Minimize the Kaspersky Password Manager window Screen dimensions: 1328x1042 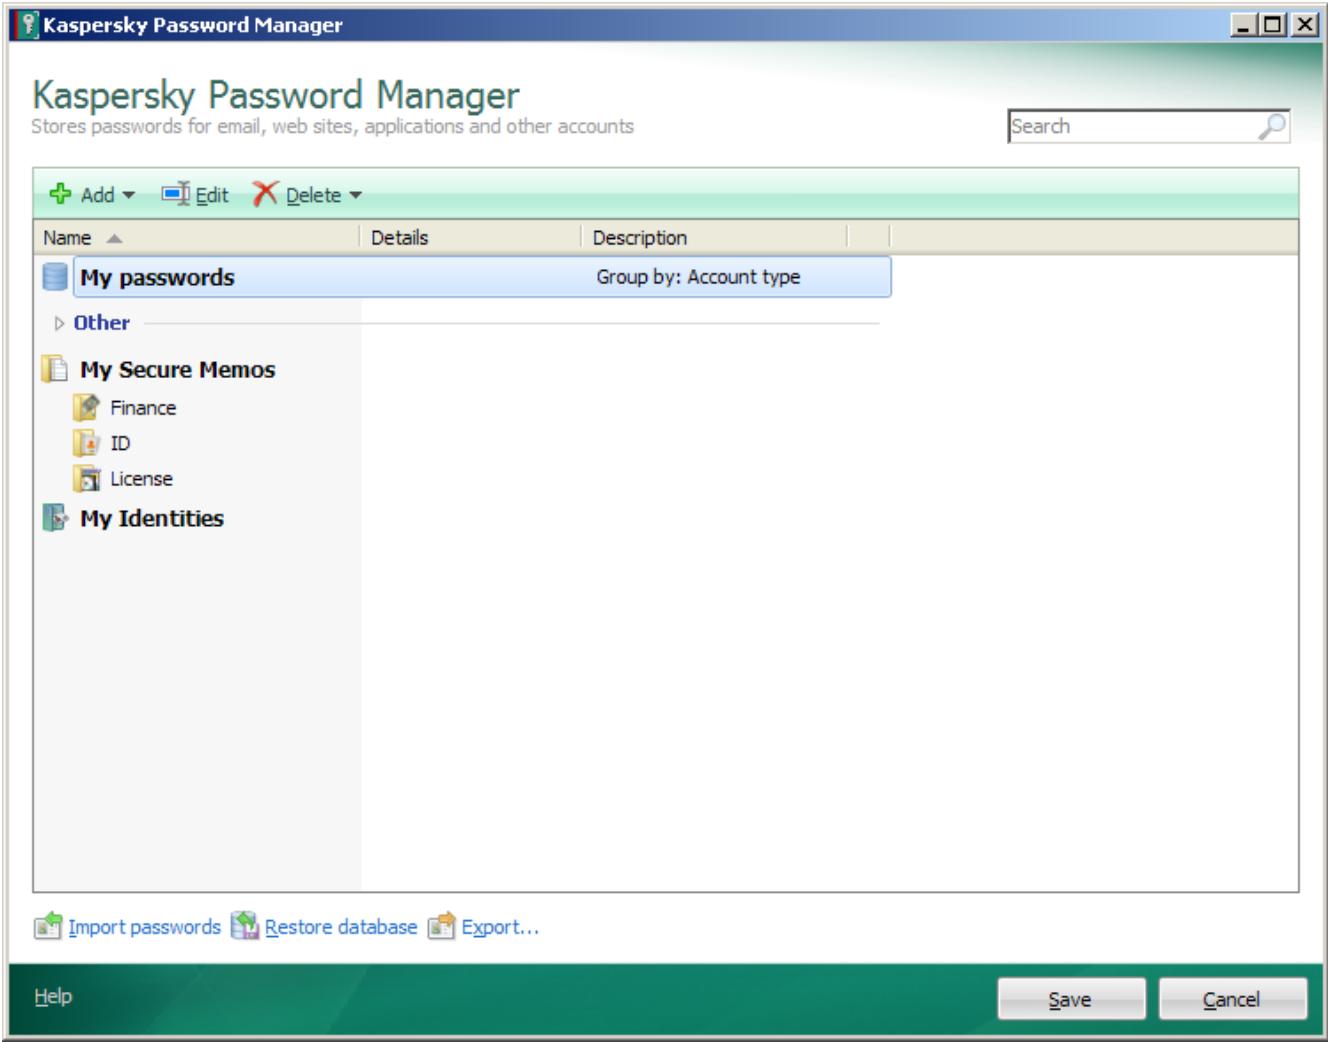(1245, 24)
